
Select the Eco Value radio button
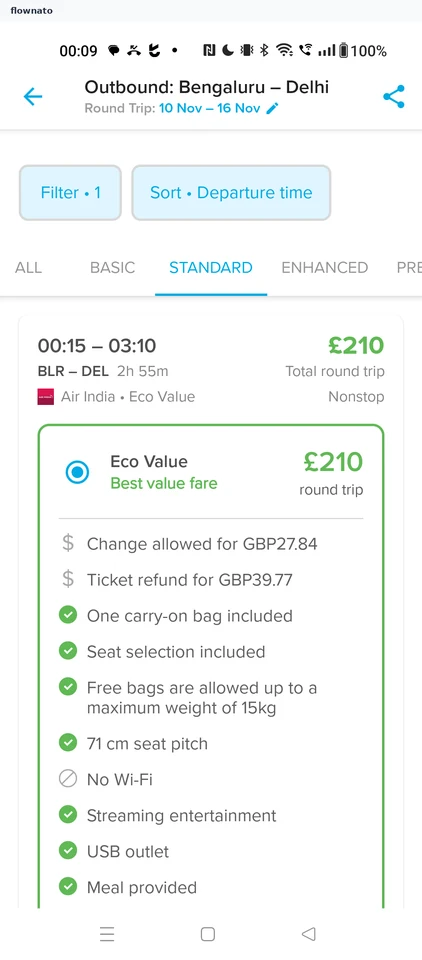point(77,472)
